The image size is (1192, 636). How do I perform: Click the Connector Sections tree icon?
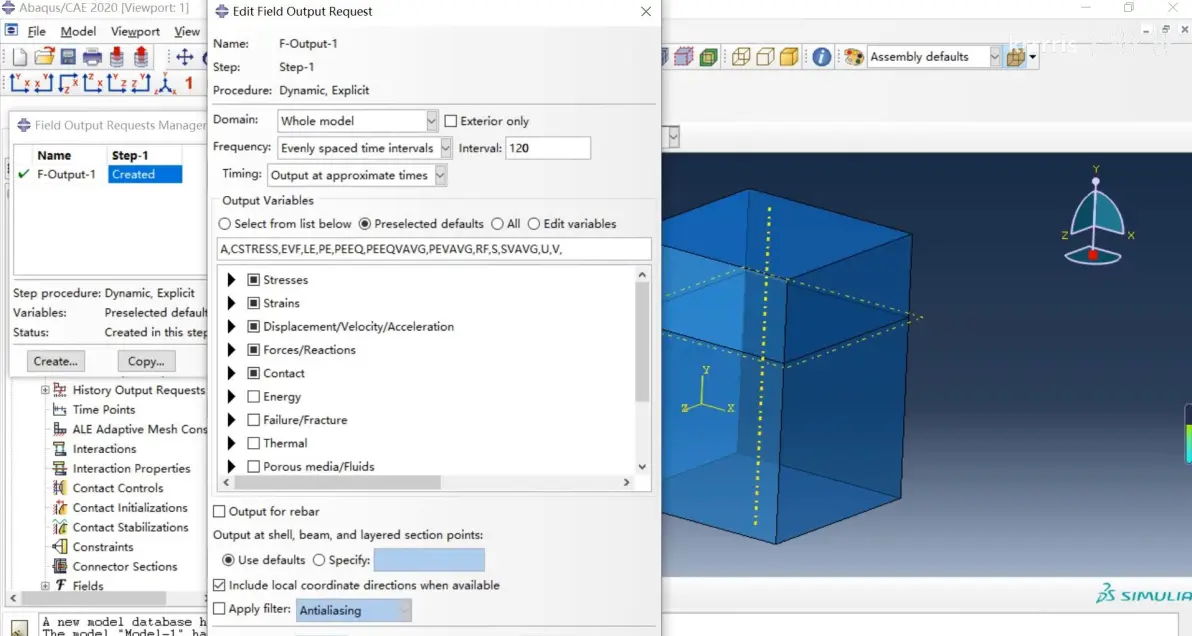[60, 567]
